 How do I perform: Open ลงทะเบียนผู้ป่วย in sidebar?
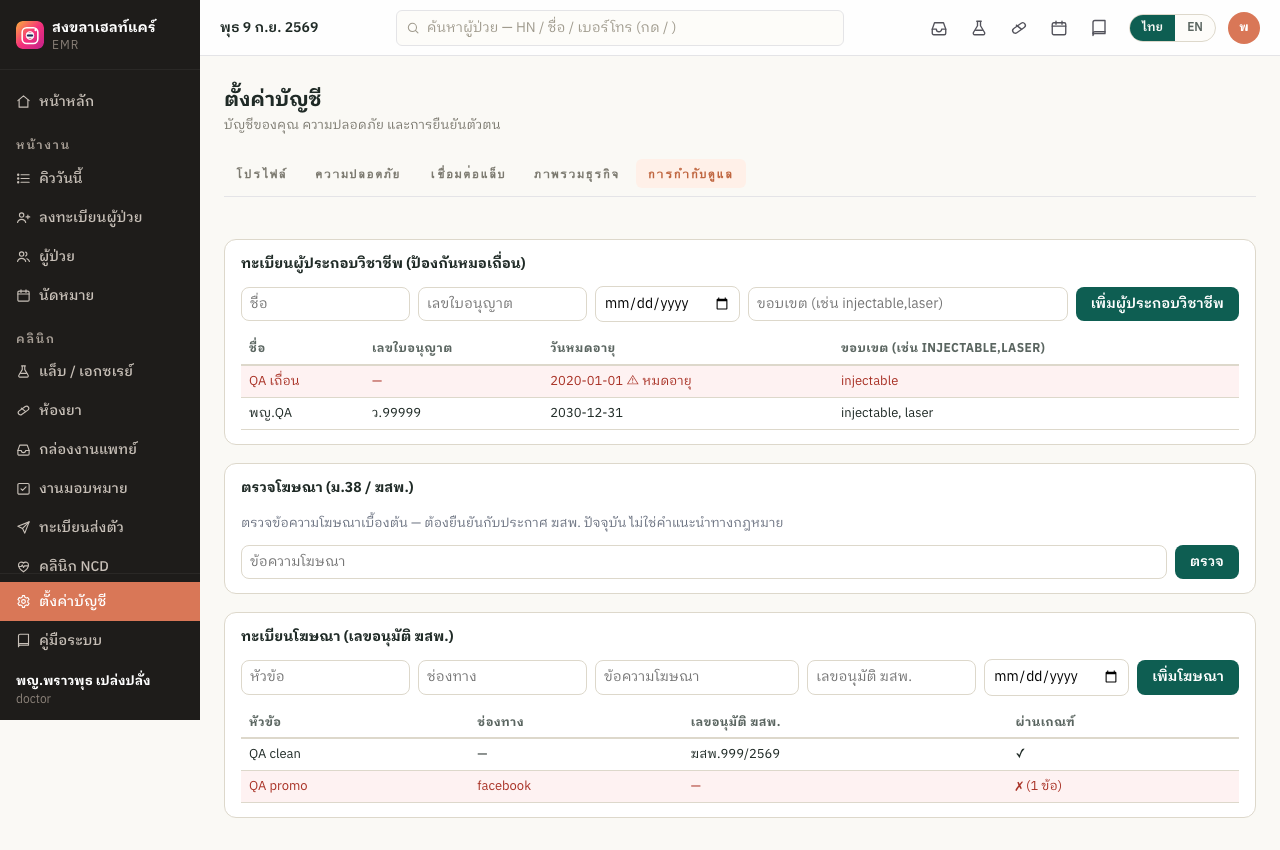click(x=100, y=217)
